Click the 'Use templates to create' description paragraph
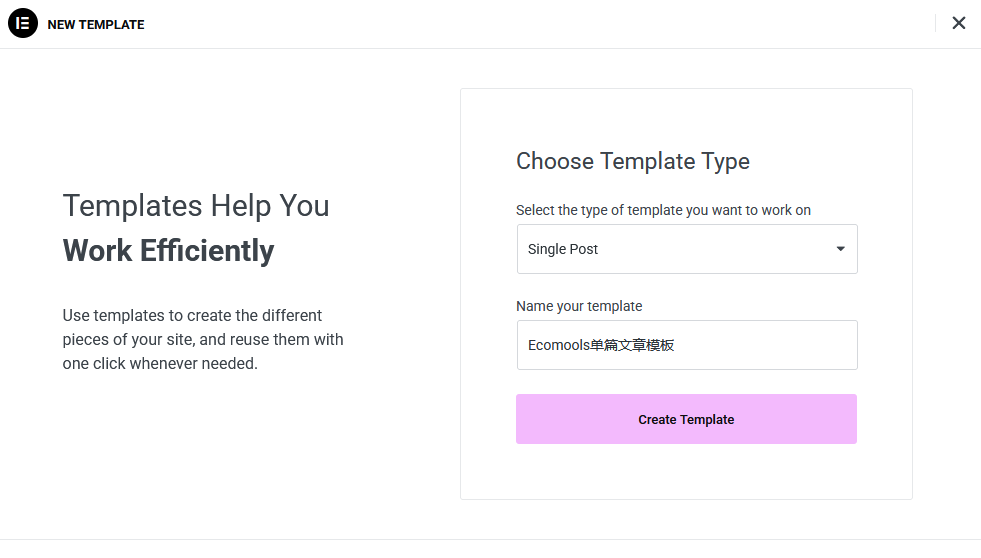The image size is (981, 558). pos(202,339)
